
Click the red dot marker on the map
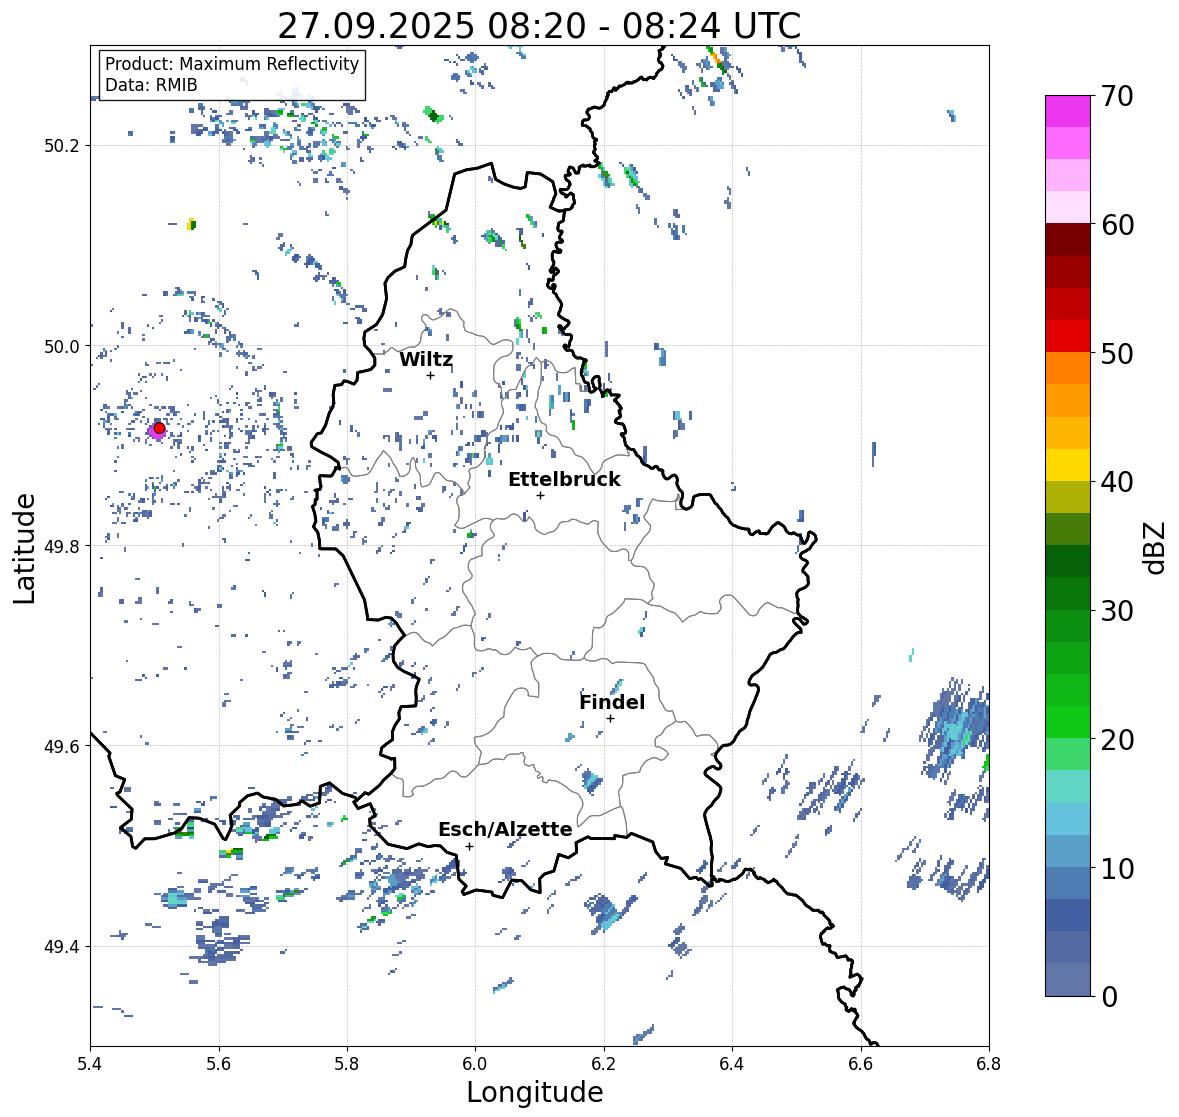pos(159,428)
